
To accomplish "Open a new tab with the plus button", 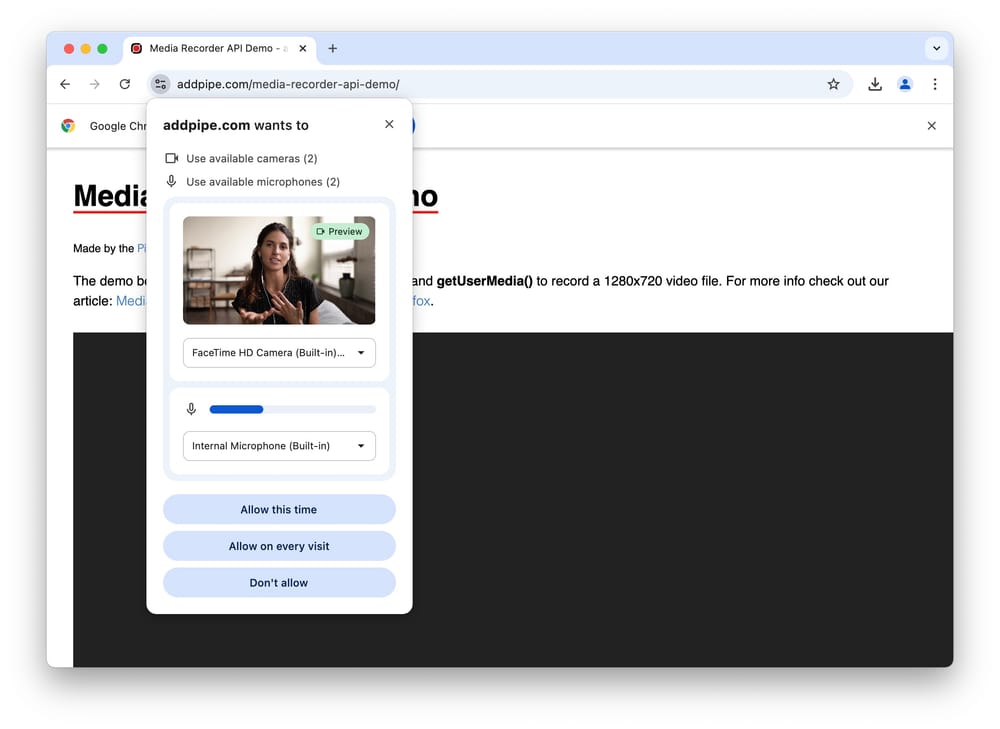I will click(332, 48).
